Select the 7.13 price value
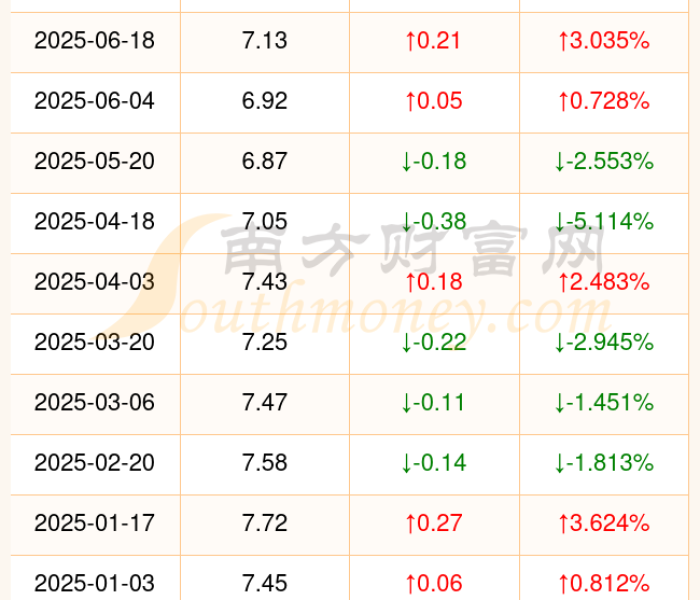Screen dimensions: 700x600 point(264,41)
